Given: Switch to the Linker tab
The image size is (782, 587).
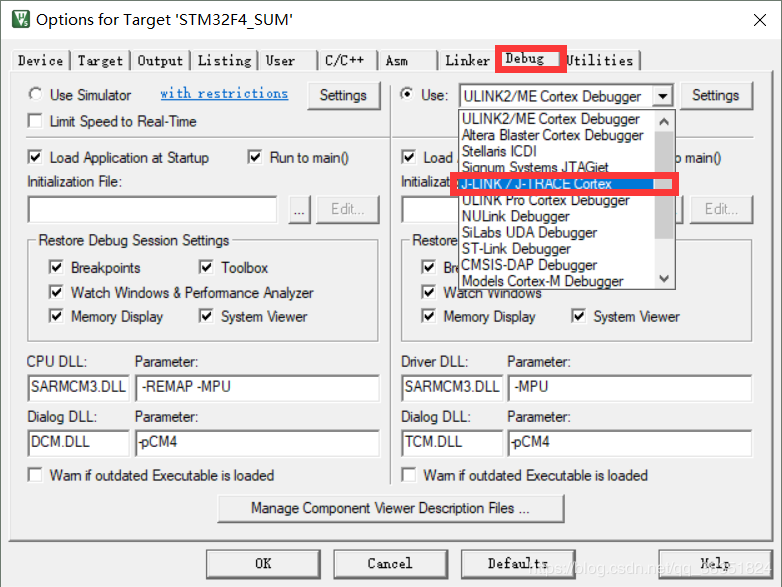Looking at the screenshot, I should point(467,61).
